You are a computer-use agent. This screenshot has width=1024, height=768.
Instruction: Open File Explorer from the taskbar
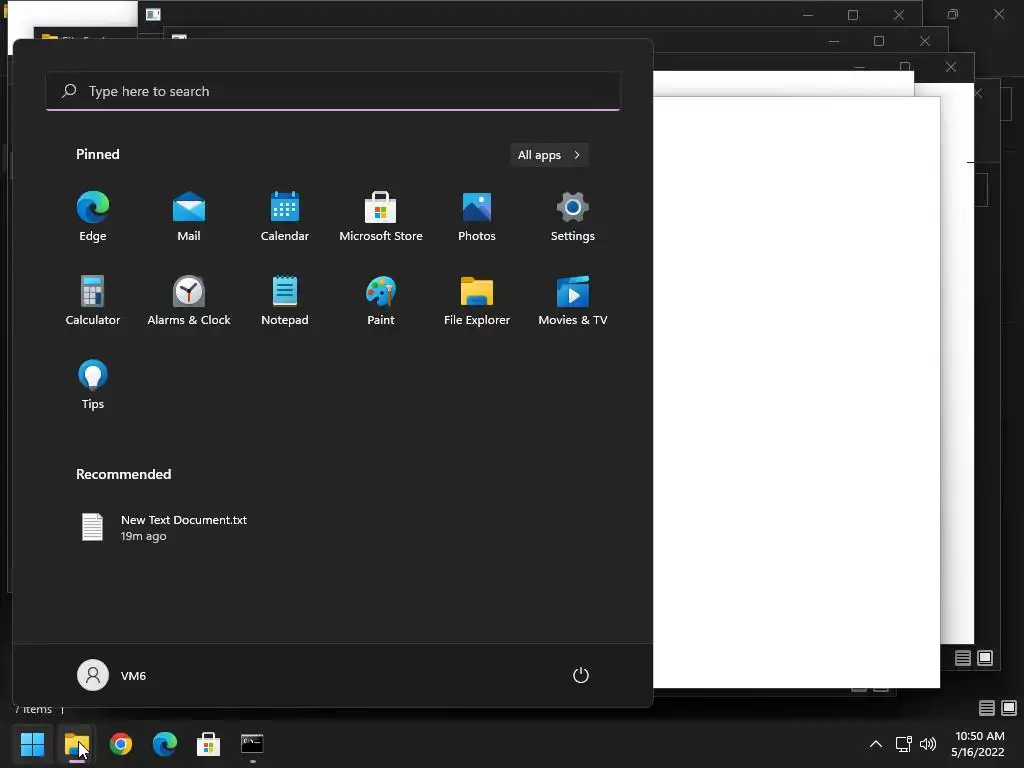76,744
